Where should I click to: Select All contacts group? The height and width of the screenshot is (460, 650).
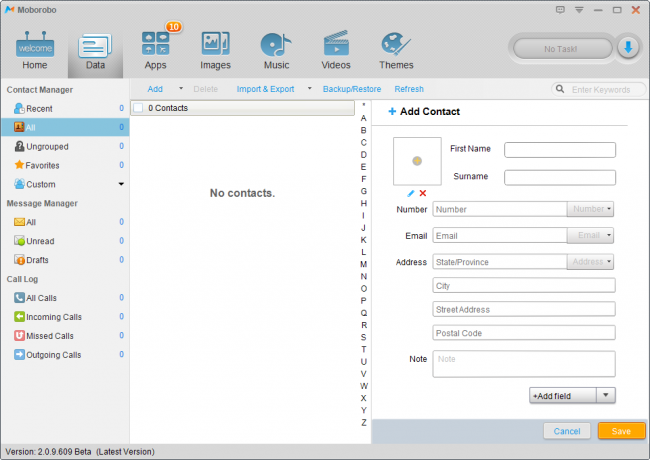[x=65, y=127]
